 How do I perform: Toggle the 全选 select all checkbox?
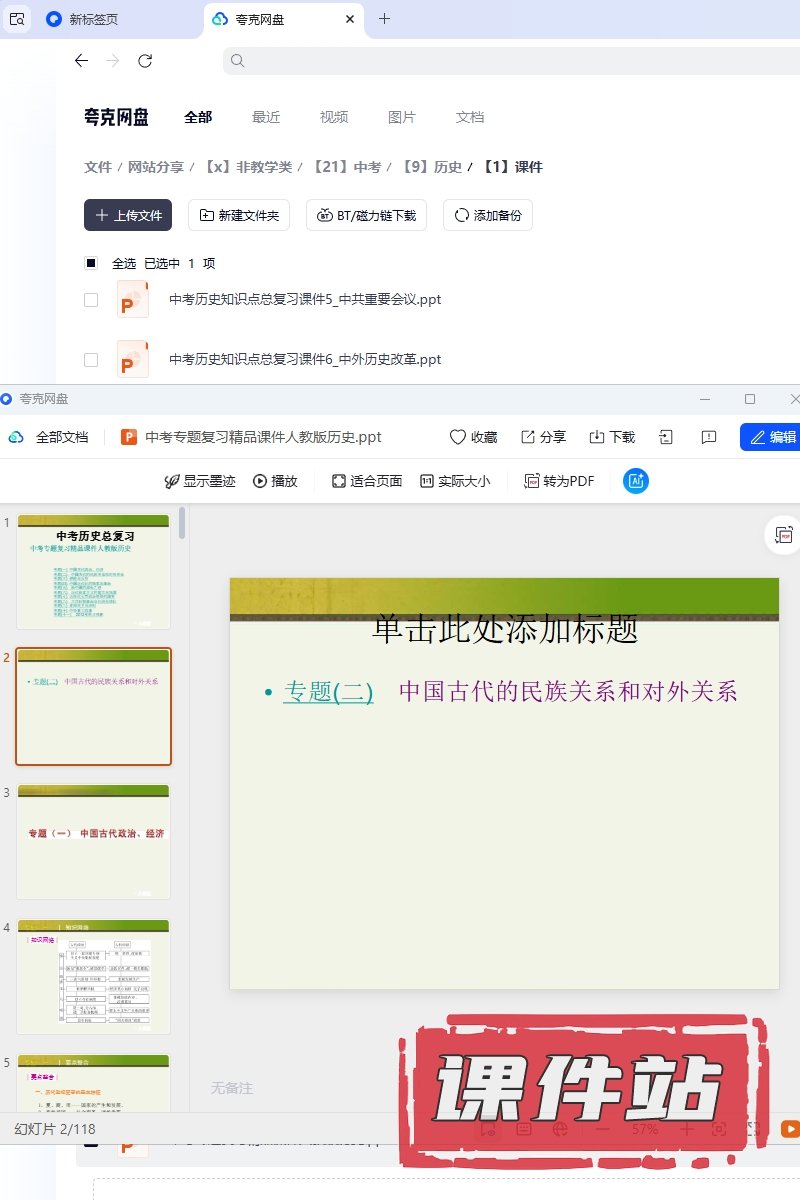(91, 263)
